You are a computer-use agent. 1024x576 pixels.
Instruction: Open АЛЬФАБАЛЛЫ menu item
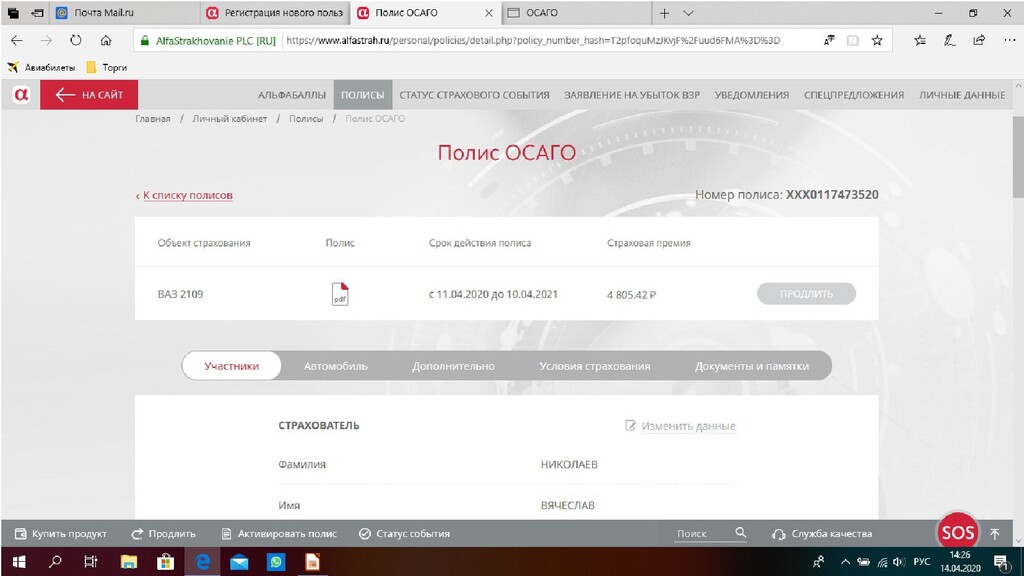[x=292, y=95]
